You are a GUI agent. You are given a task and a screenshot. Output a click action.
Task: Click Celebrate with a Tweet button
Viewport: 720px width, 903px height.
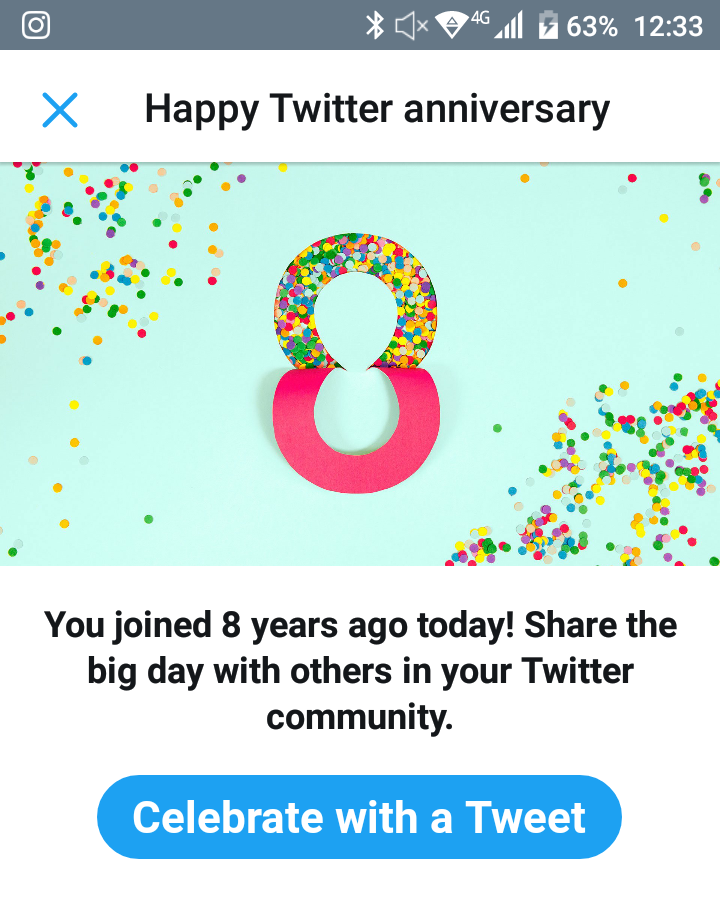359,817
